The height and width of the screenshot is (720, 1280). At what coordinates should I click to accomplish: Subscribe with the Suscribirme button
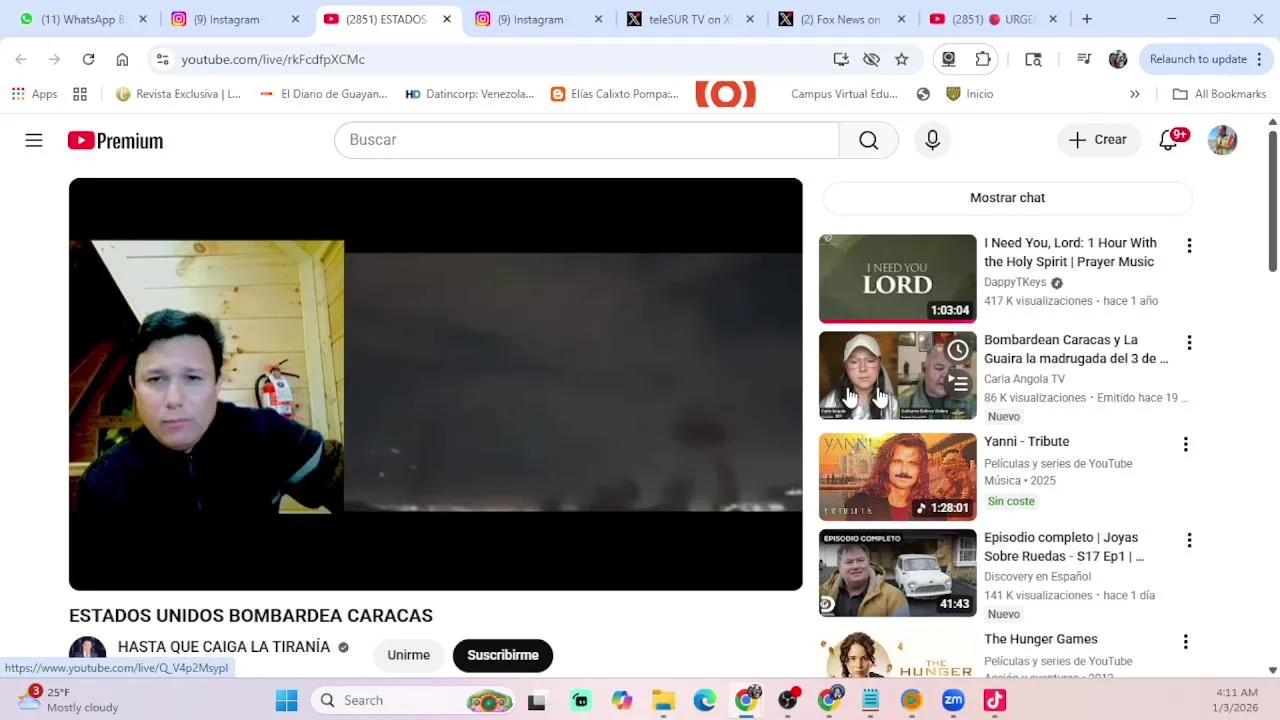pyautogui.click(x=503, y=655)
